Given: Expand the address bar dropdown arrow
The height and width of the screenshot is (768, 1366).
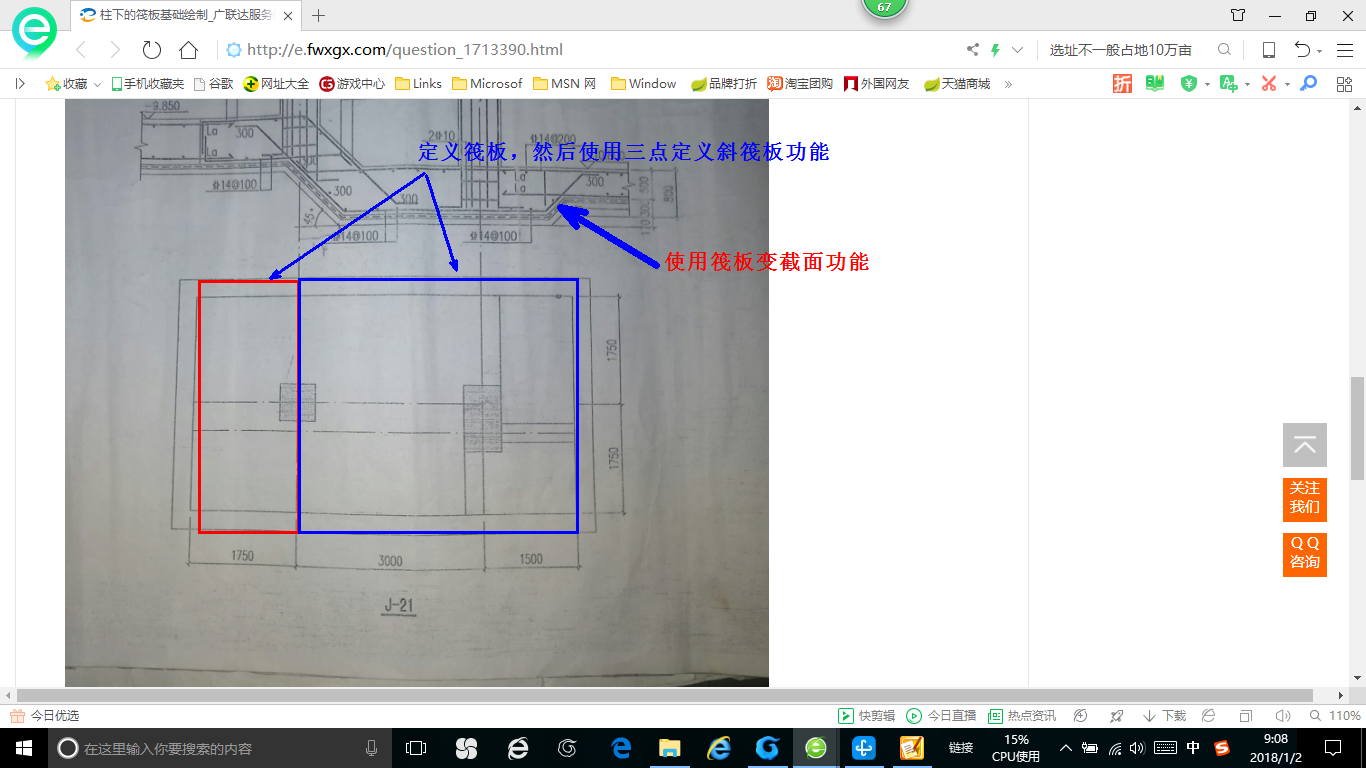Looking at the screenshot, I should pyautogui.click(x=1018, y=50).
